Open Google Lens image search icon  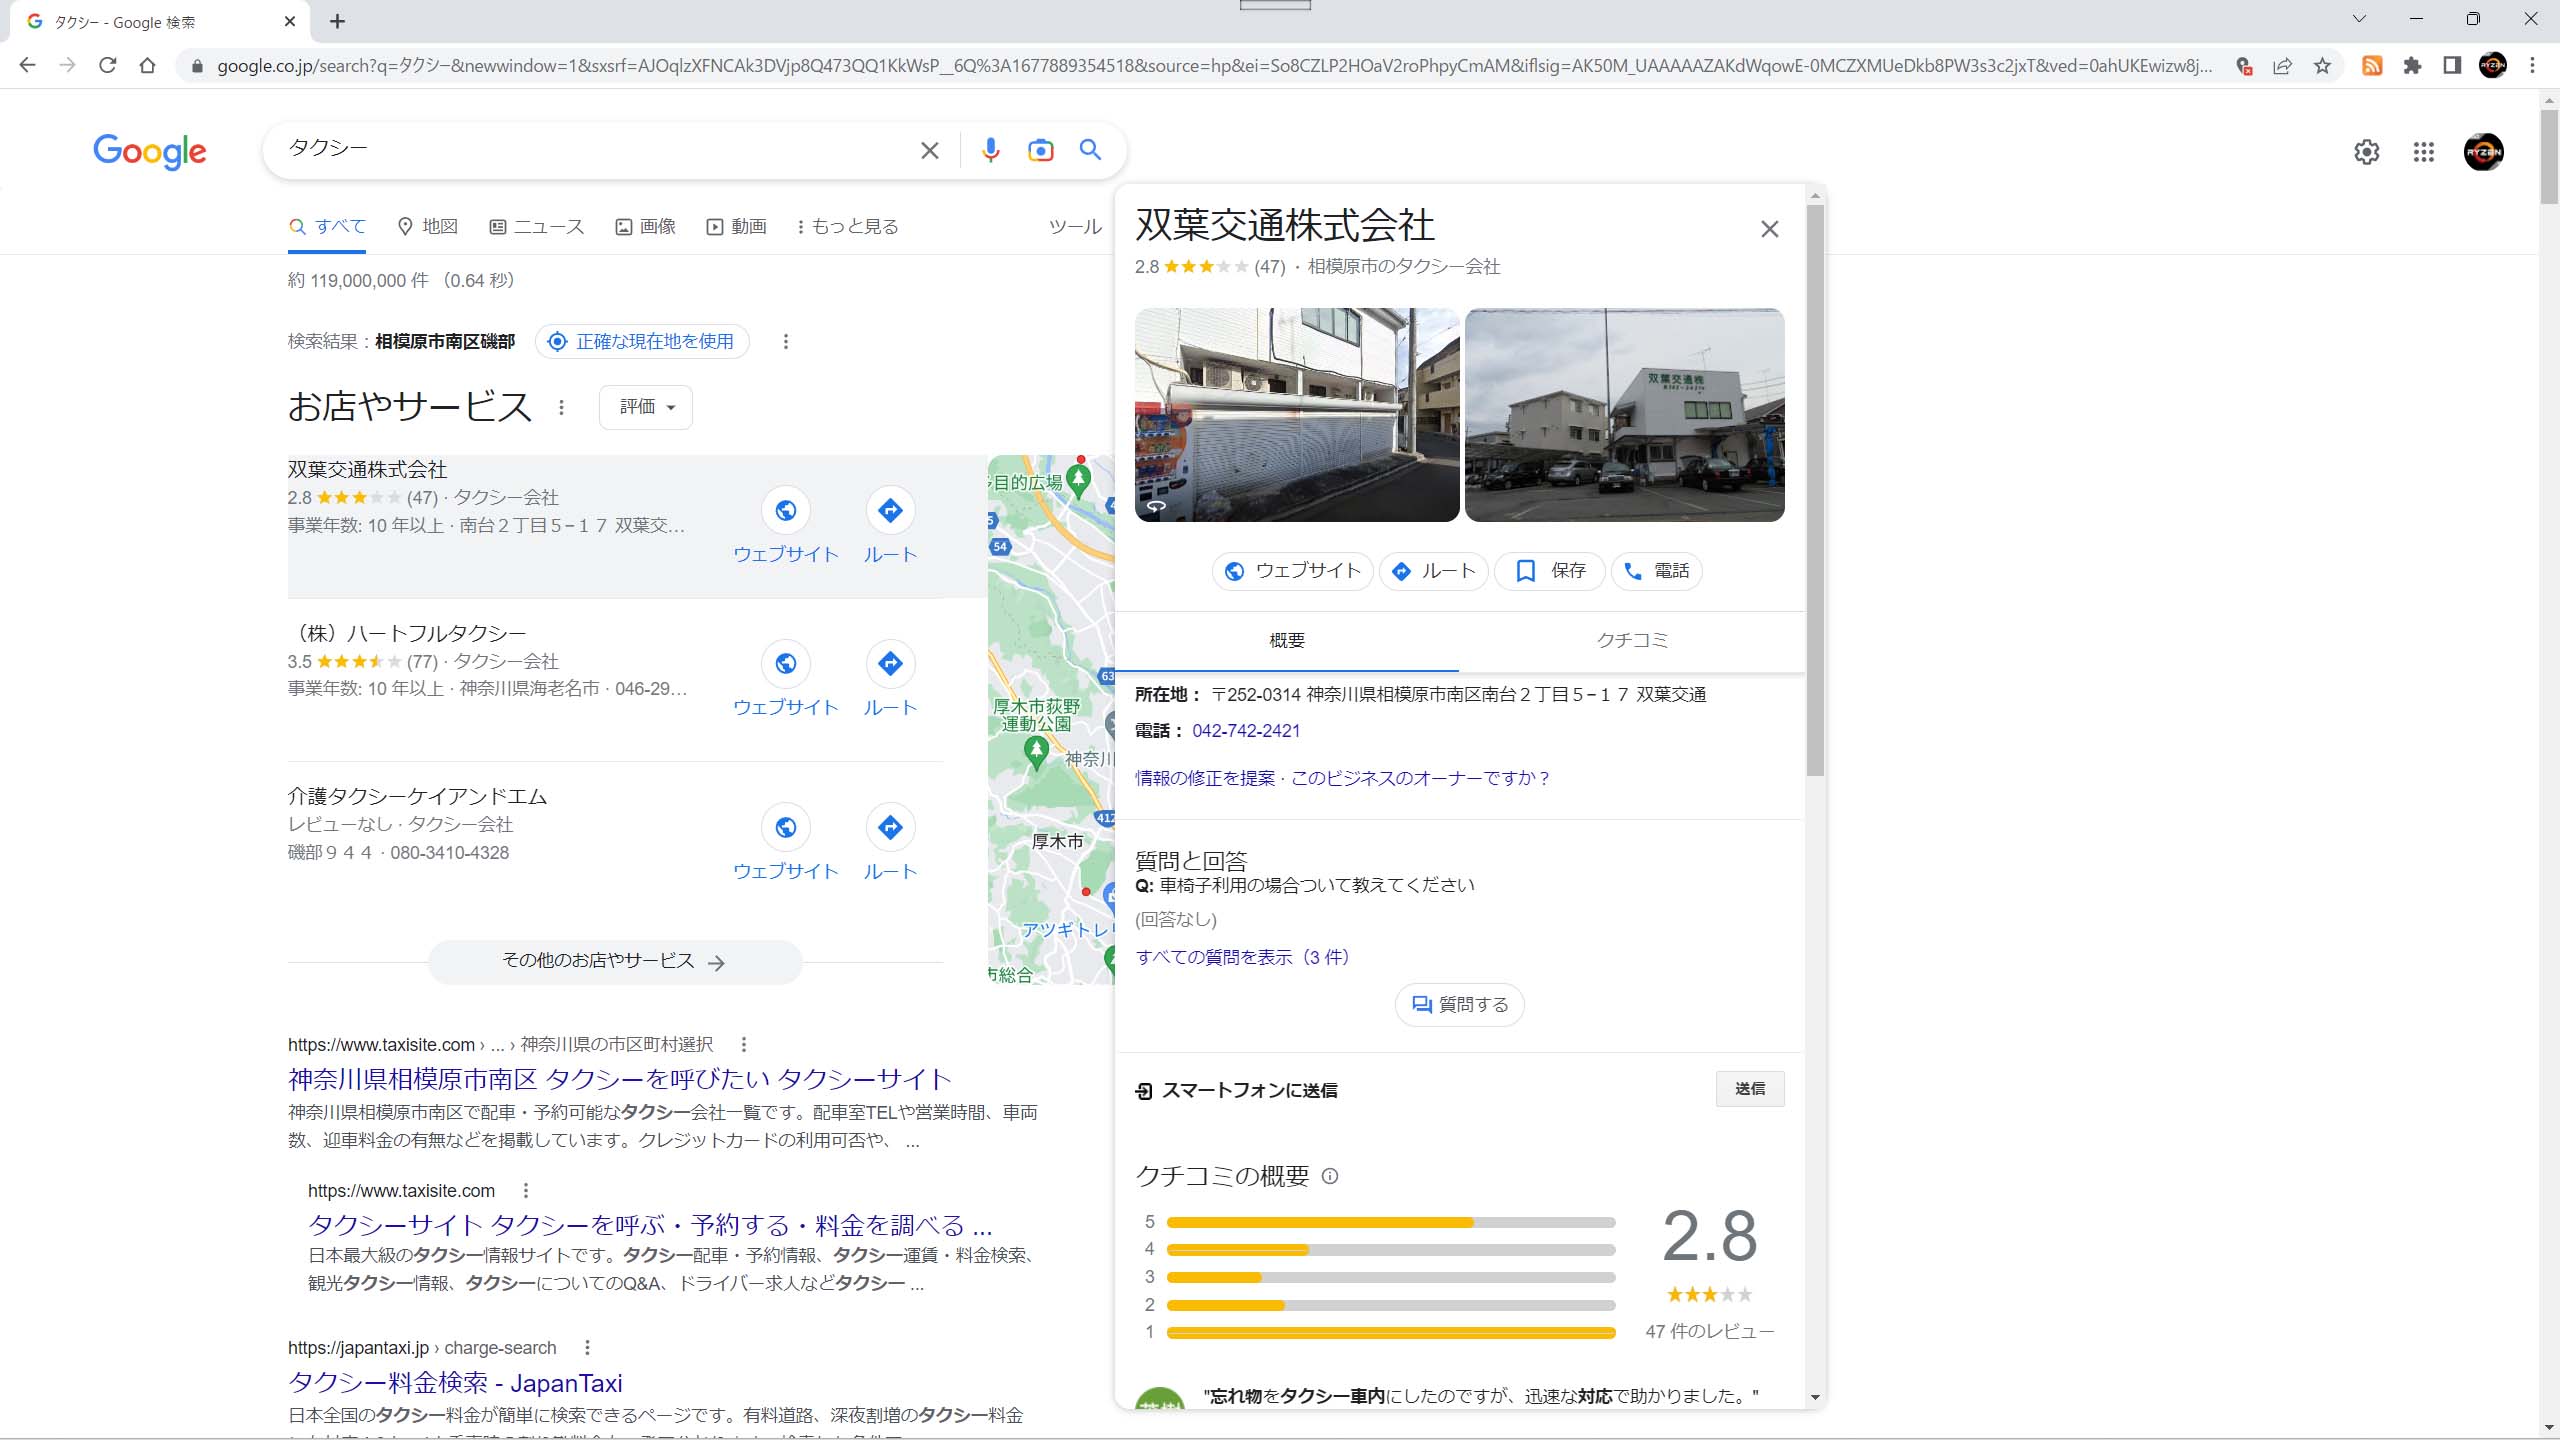tap(1040, 150)
